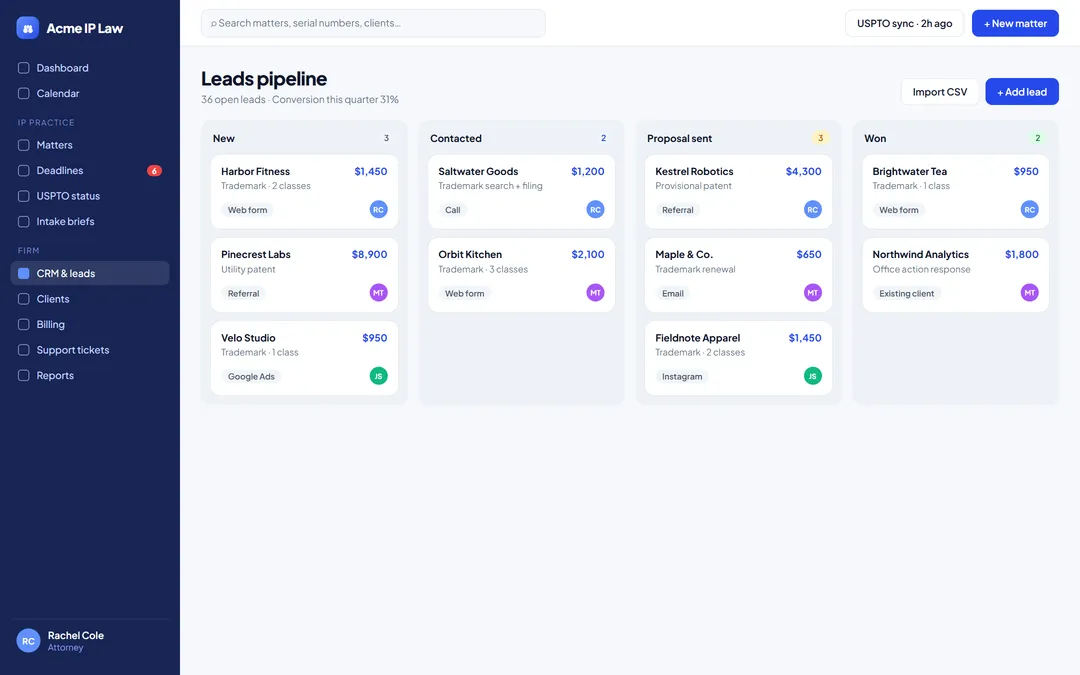
Task: Click 'Office action response' text on Northwind card
Action: click(x=922, y=269)
